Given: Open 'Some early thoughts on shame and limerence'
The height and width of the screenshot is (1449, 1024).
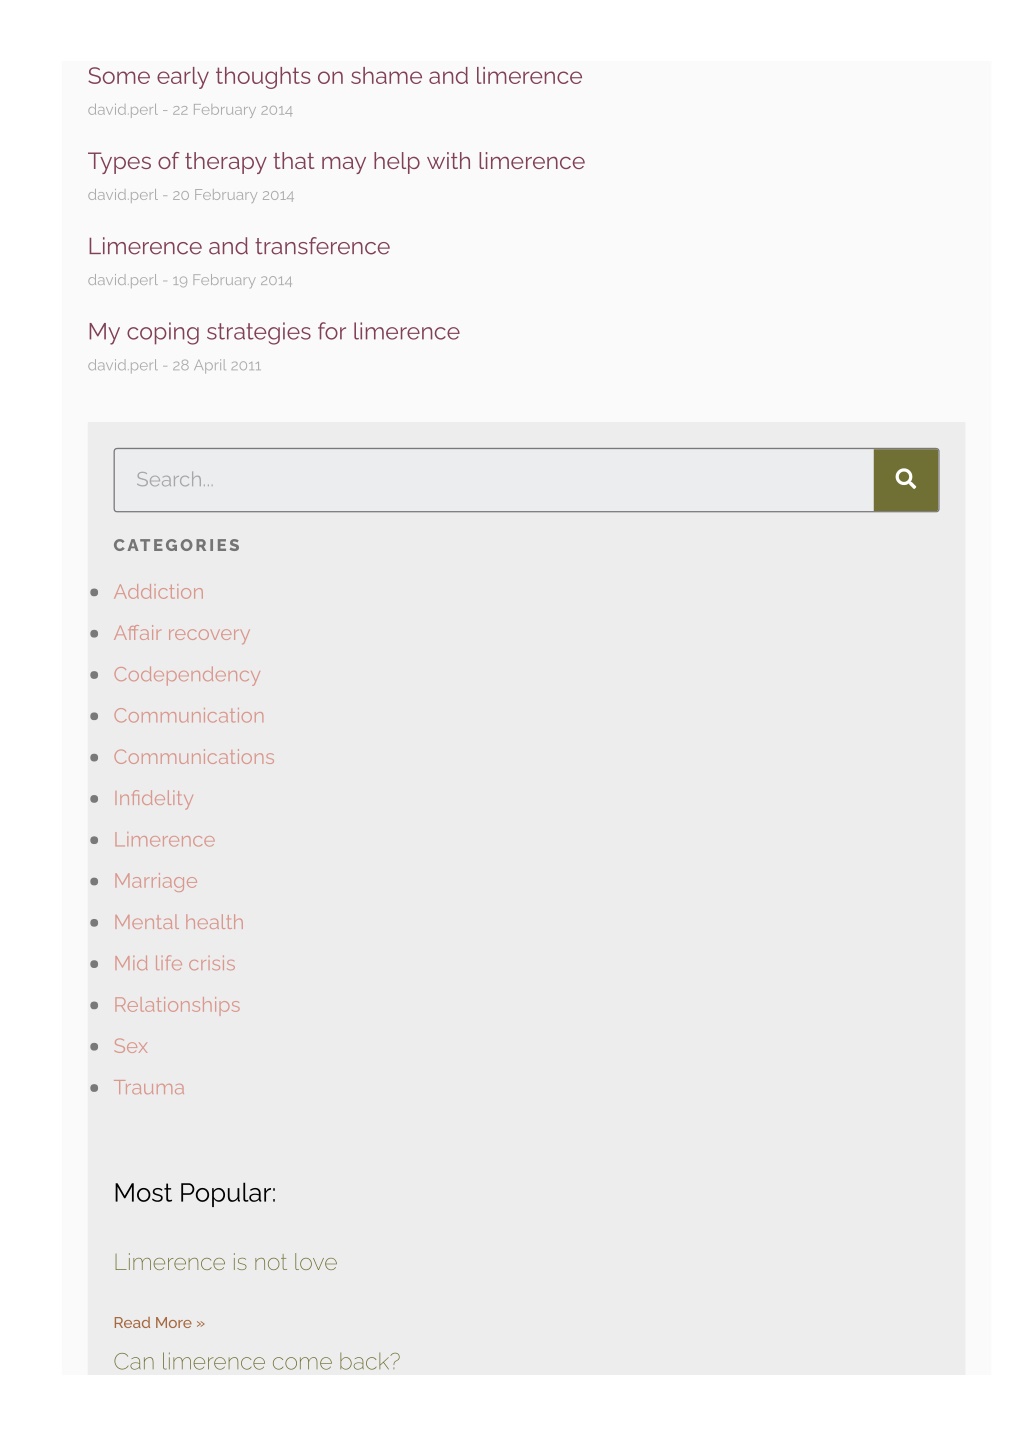Looking at the screenshot, I should click(x=335, y=77).
